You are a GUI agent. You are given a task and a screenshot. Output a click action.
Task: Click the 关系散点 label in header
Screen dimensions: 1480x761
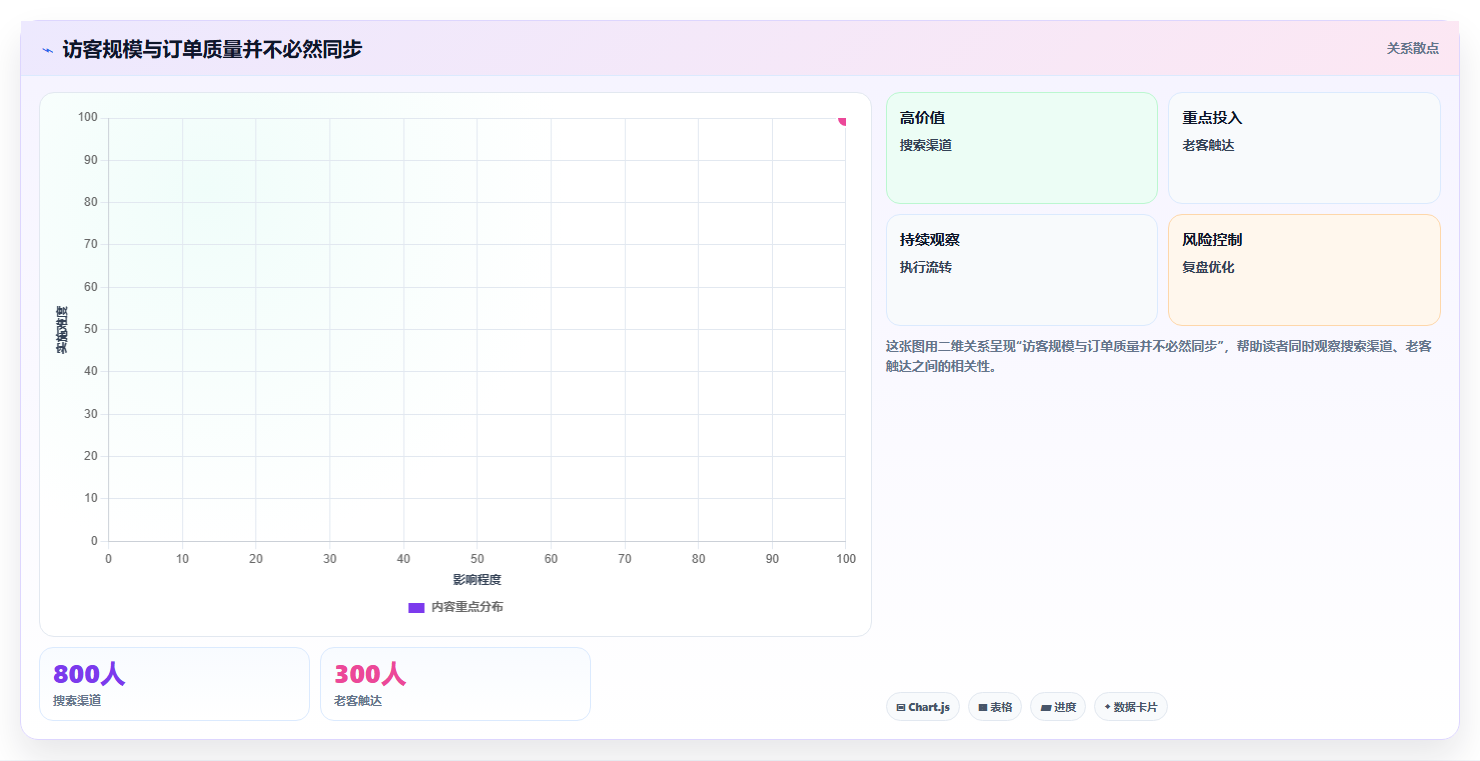click(x=1412, y=48)
